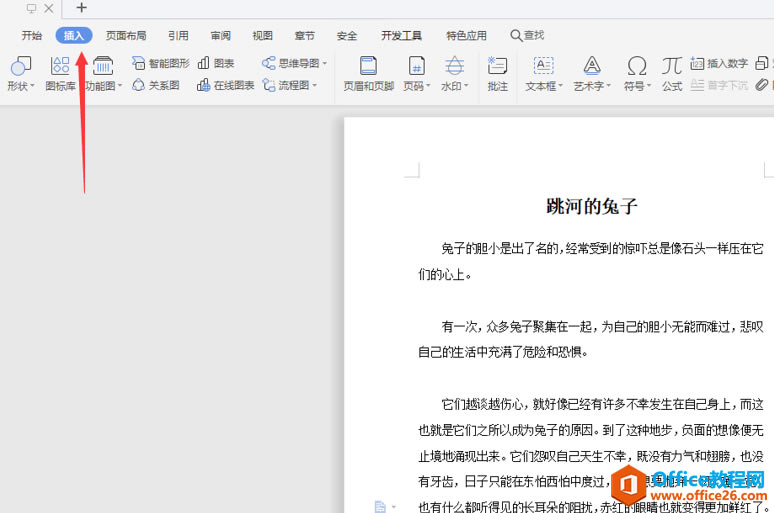
Task: Click the line starting 止境地涌现出来
Action: coord(591,456)
